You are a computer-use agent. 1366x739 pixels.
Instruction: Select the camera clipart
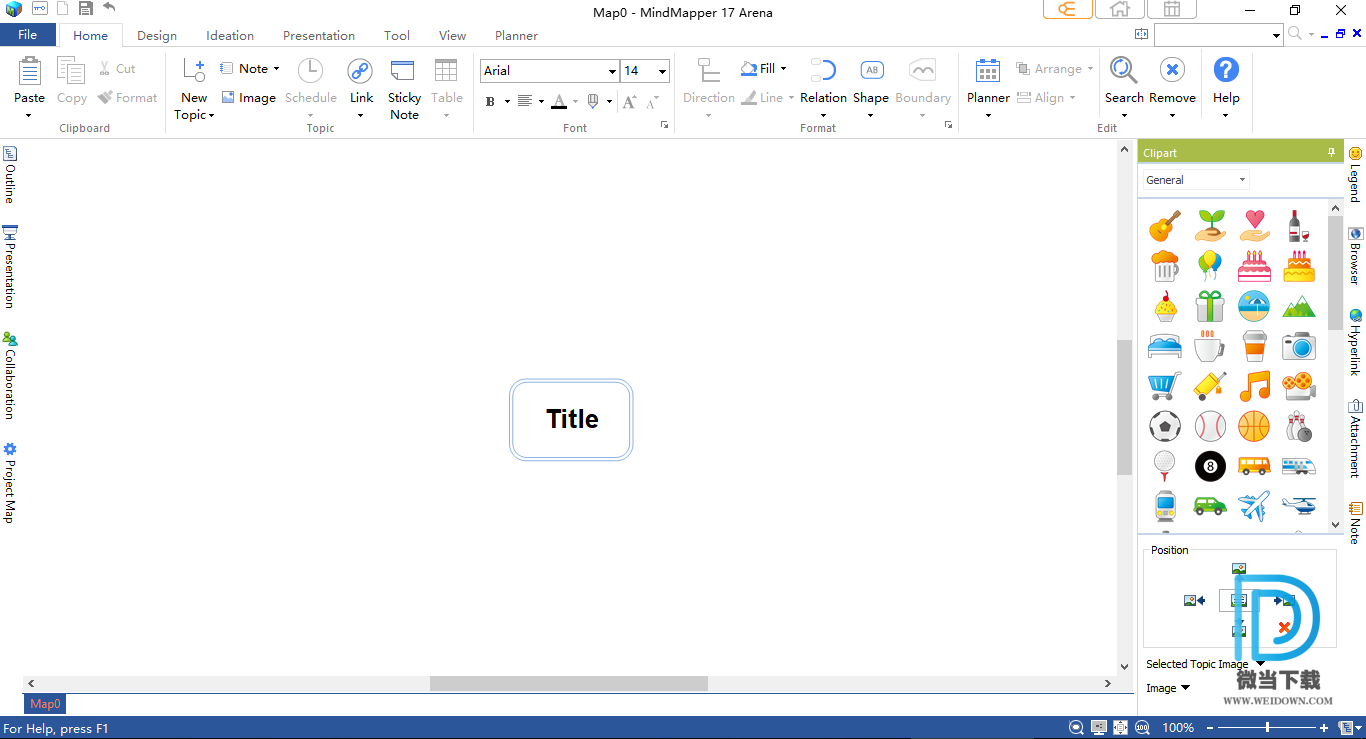pos(1298,346)
